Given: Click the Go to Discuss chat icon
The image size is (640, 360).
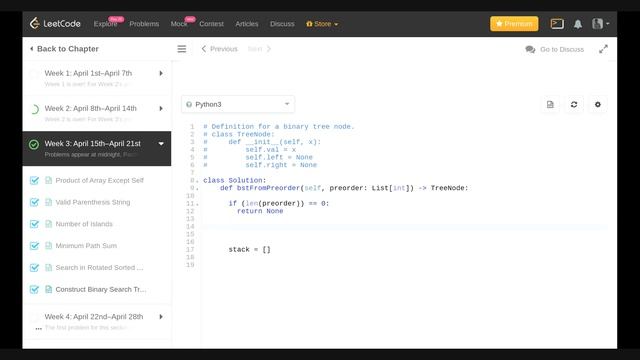Looking at the screenshot, I should [530, 49].
